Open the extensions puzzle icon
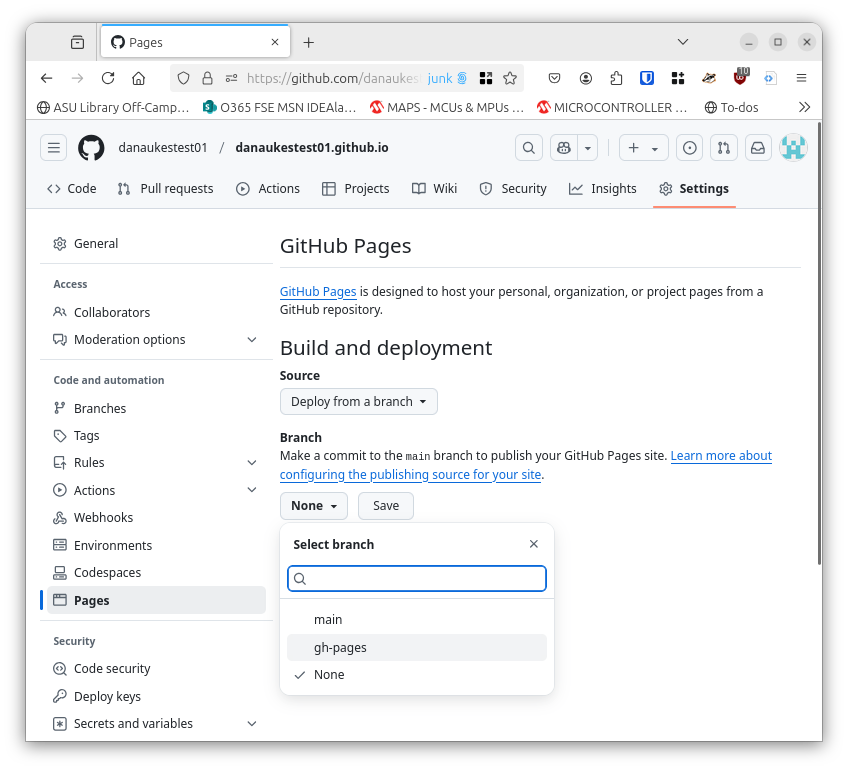 coord(616,78)
